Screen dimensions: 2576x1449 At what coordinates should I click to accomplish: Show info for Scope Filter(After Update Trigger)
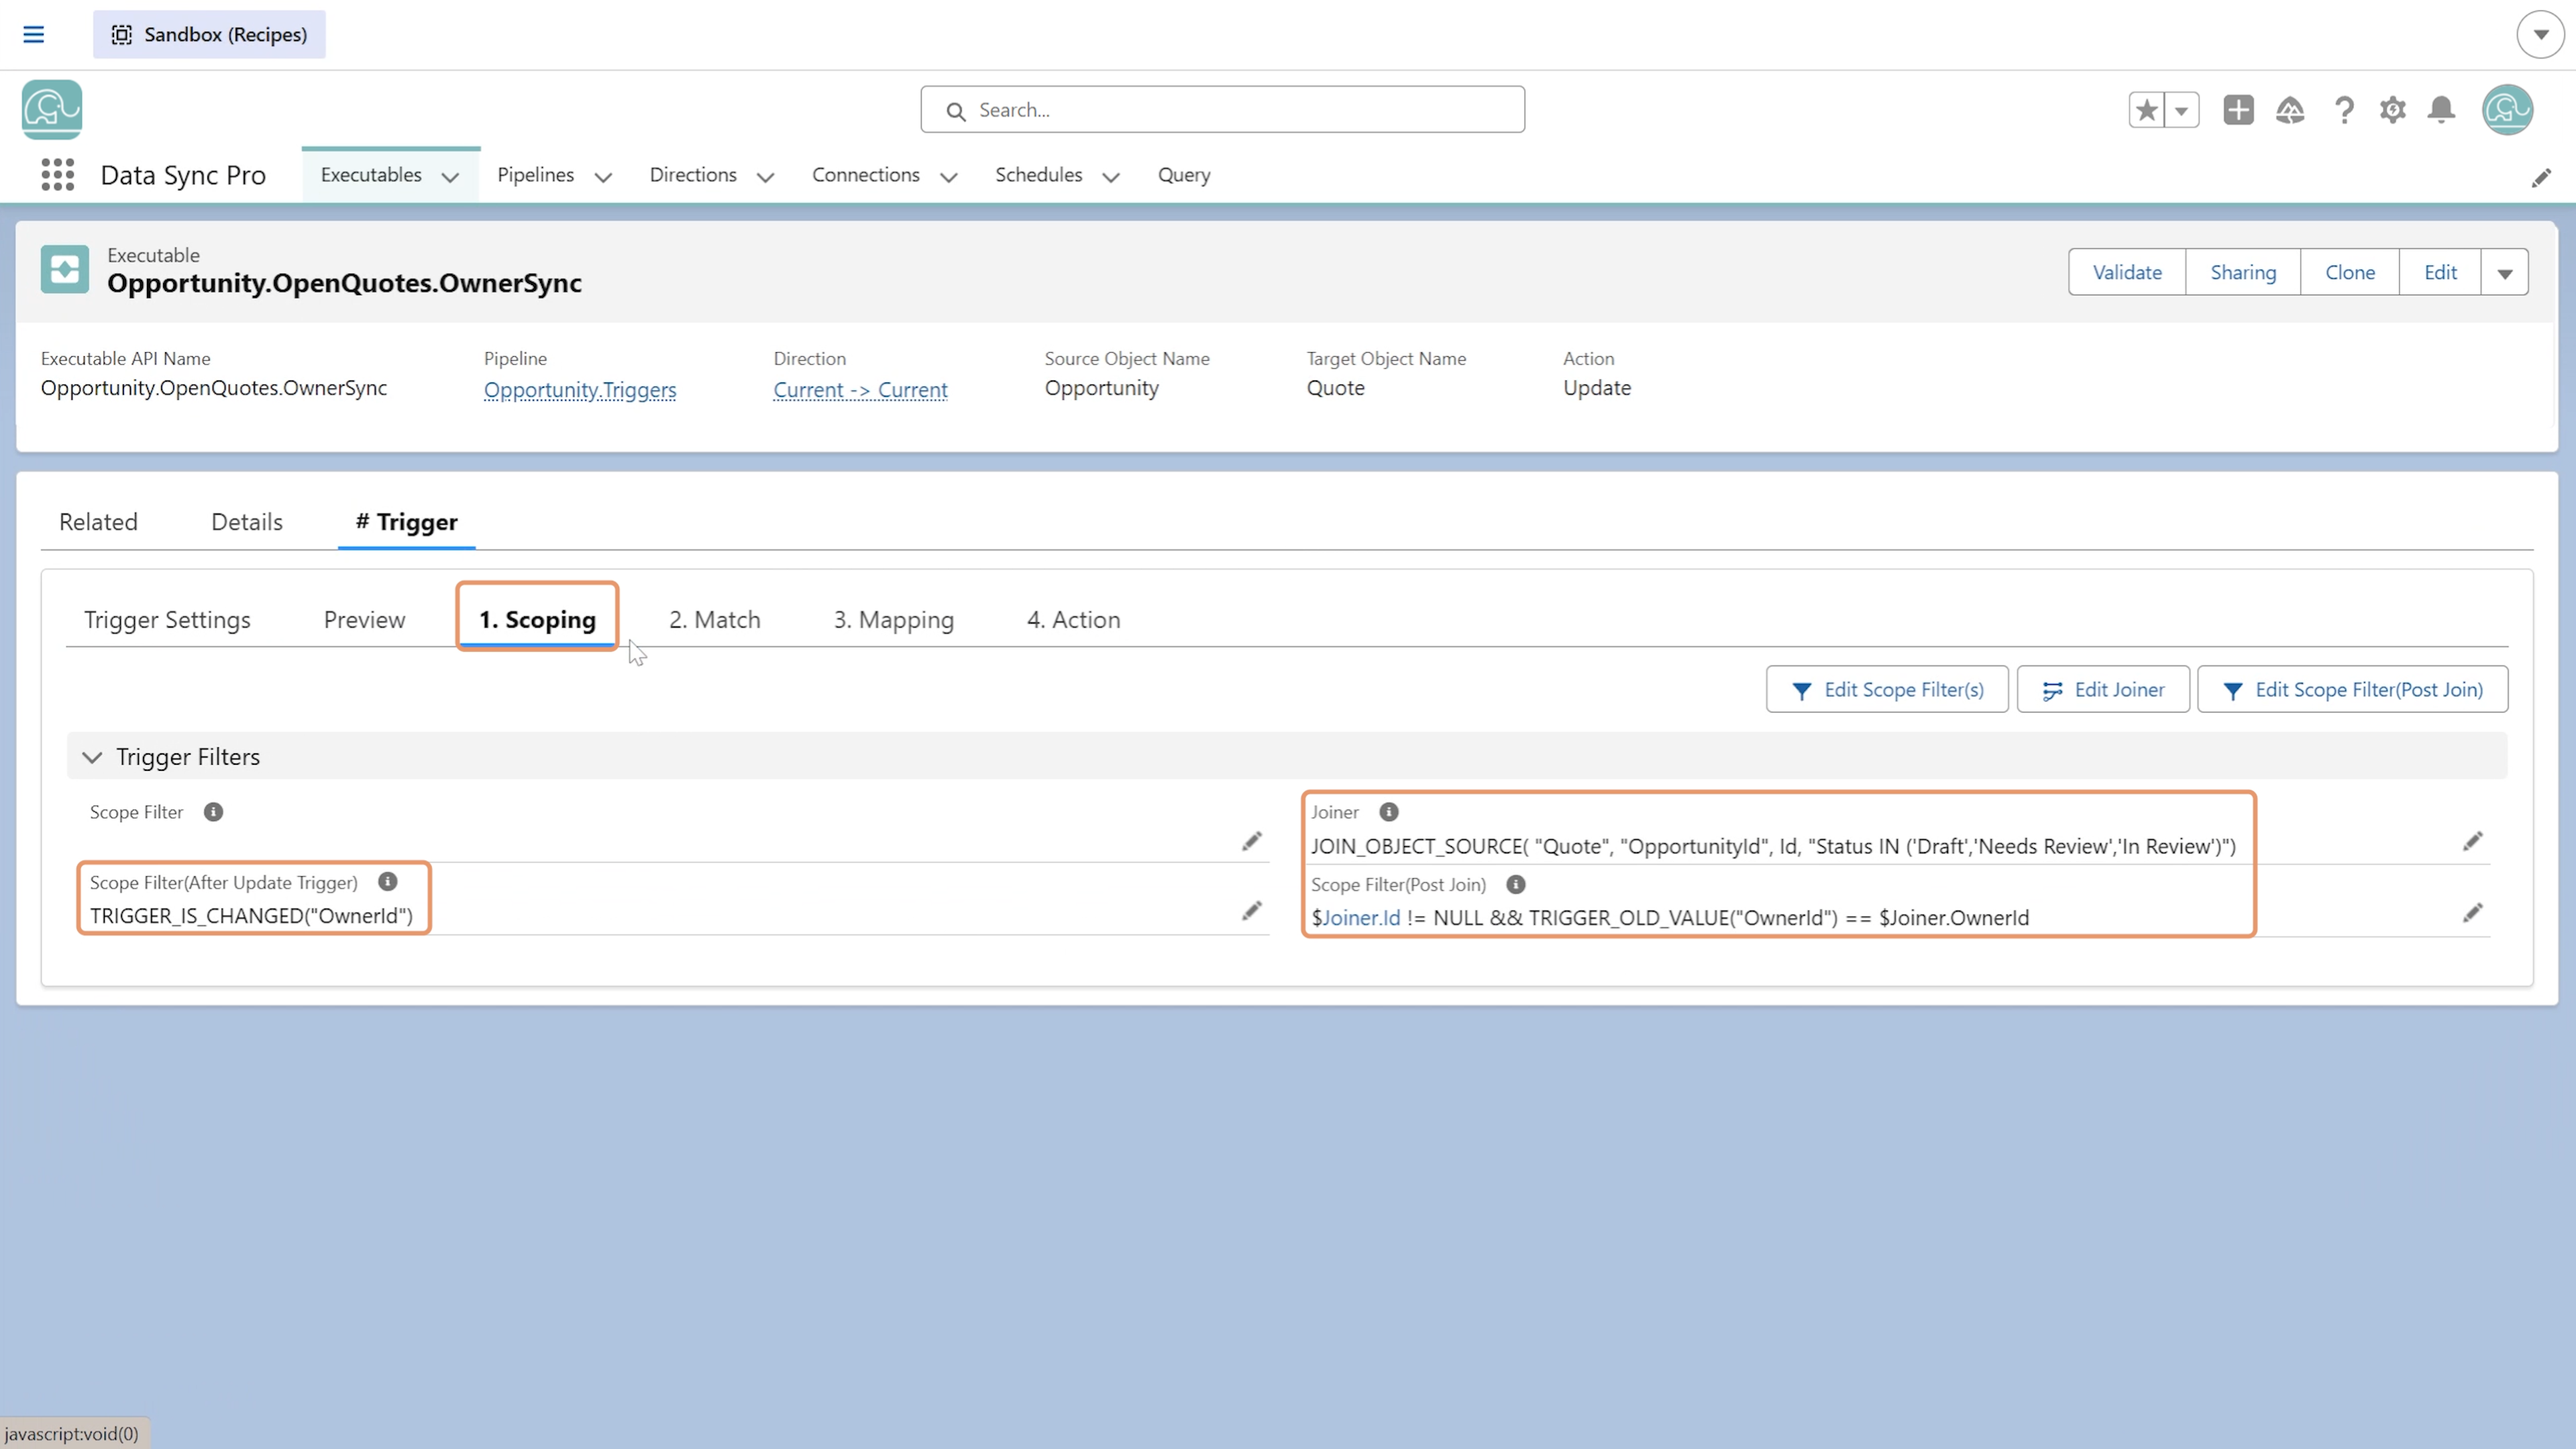click(x=387, y=882)
